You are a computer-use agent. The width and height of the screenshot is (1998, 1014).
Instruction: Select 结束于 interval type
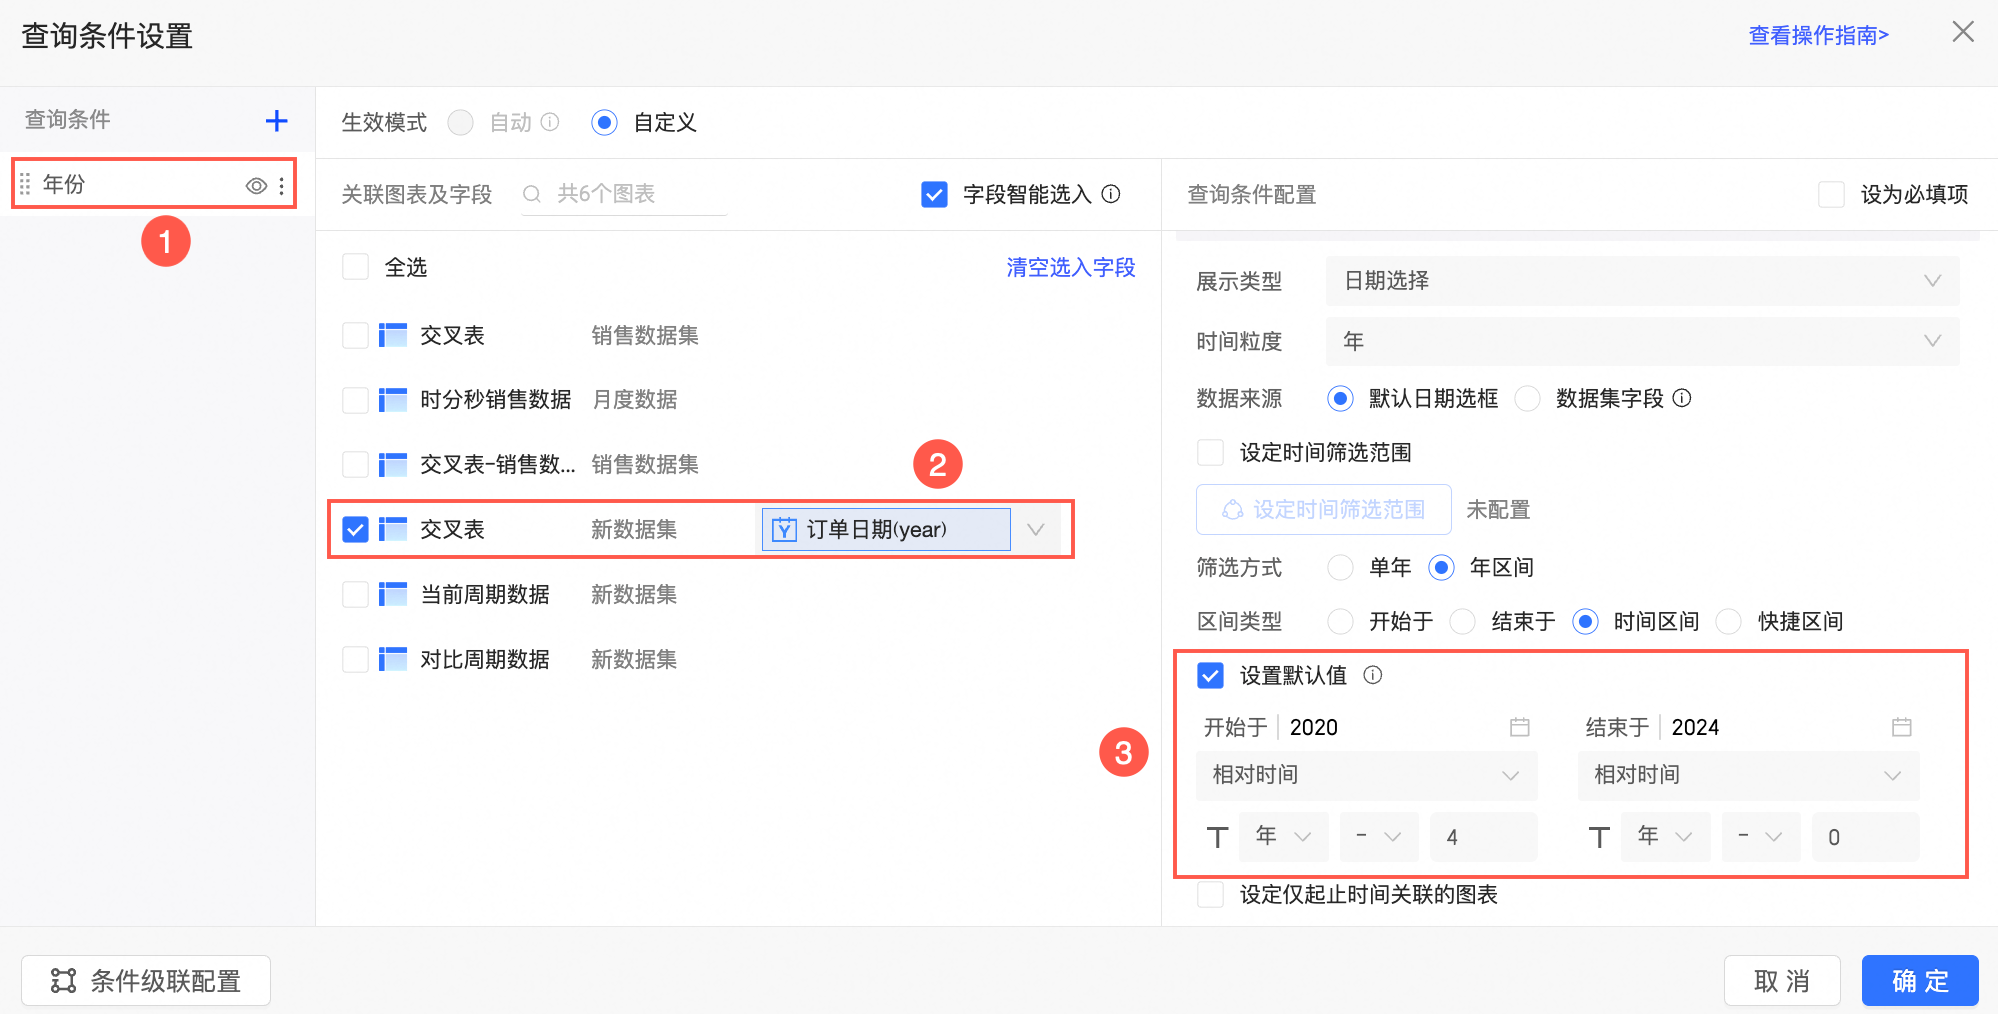[x=1463, y=622]
